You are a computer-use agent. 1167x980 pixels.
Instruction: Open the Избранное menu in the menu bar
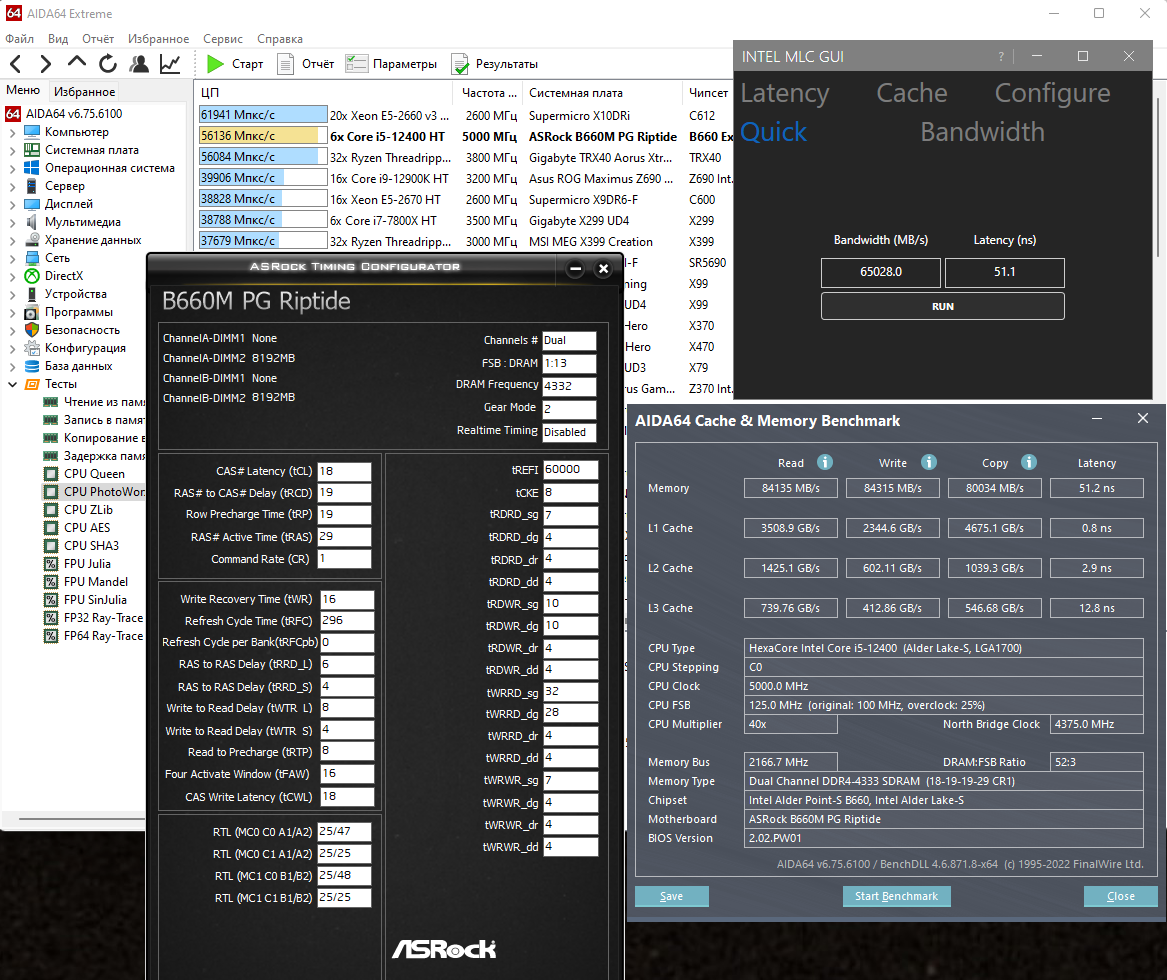(158, 39)
